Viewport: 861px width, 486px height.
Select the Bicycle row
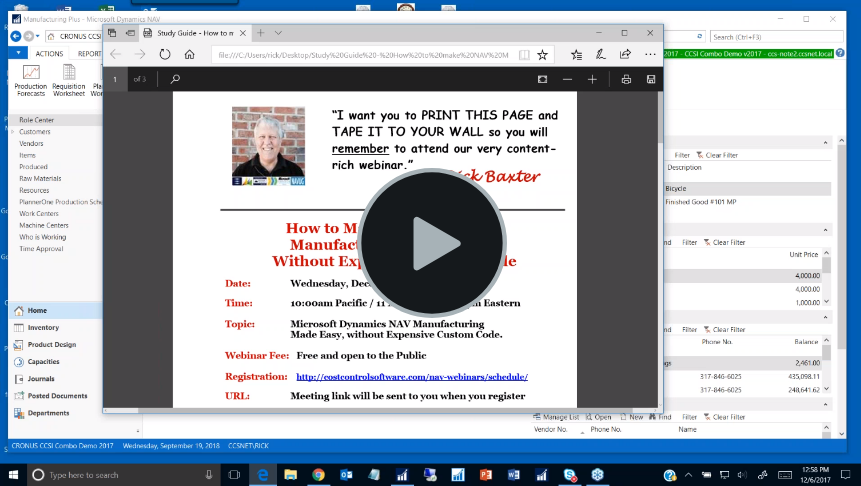point(747,188)
